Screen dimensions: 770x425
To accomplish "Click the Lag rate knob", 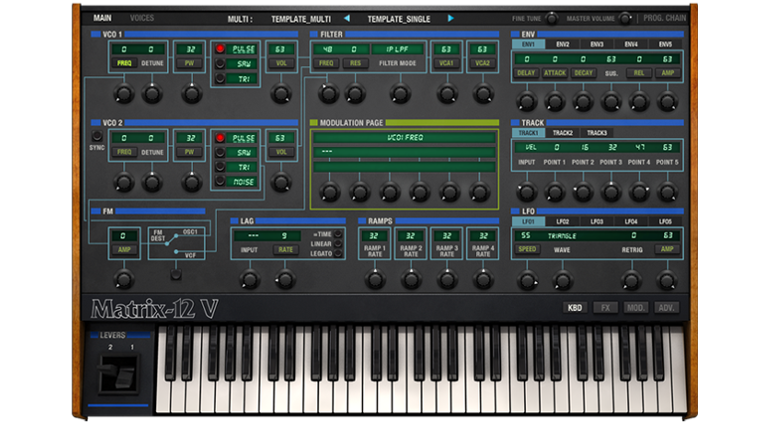I will pyautogui.click(x=285, y=280).
